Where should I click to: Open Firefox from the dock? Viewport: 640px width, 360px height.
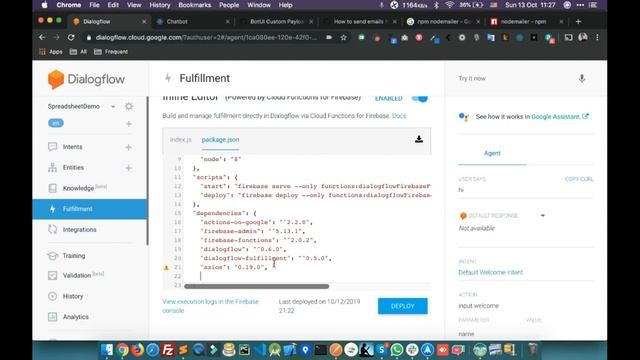[138, 350]
